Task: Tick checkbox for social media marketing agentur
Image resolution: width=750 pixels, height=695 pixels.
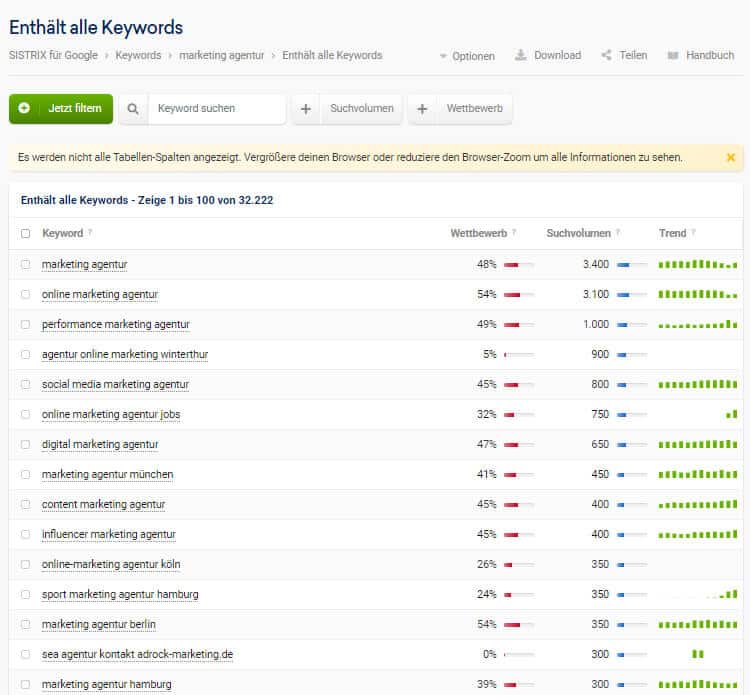Action: click(25, 385)
